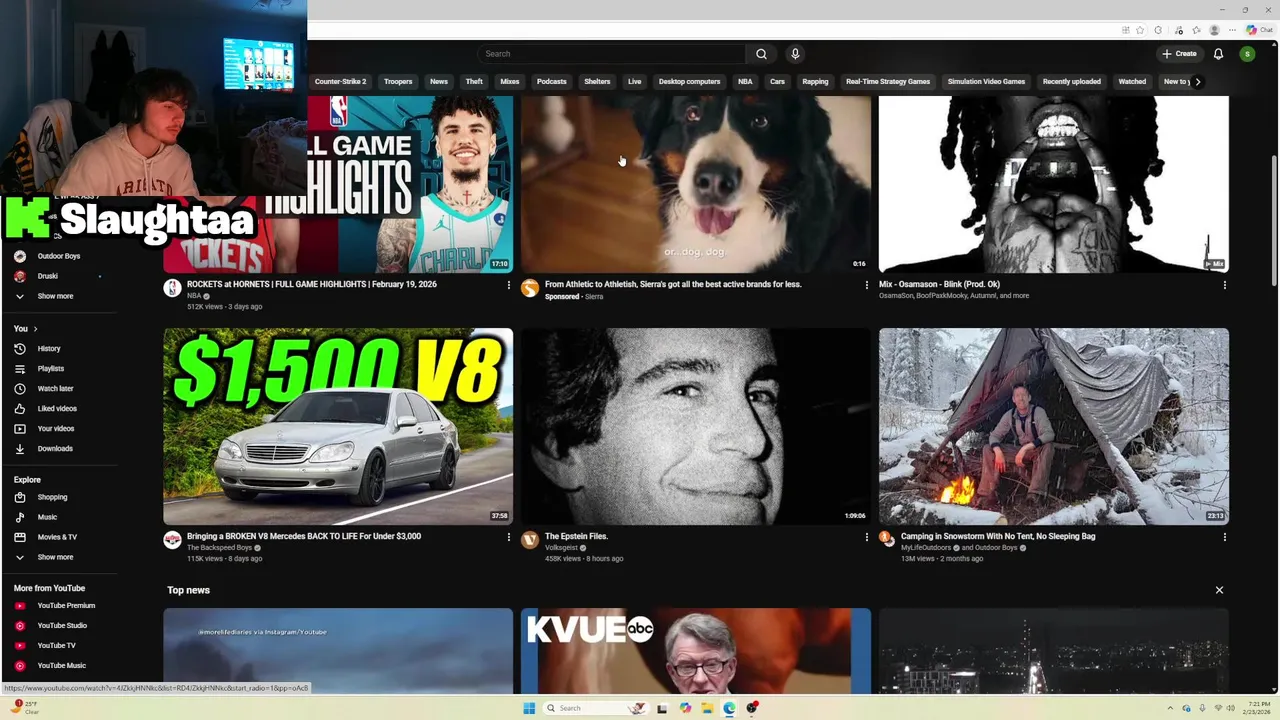Select the NBA filter chip

click(745, 82)
